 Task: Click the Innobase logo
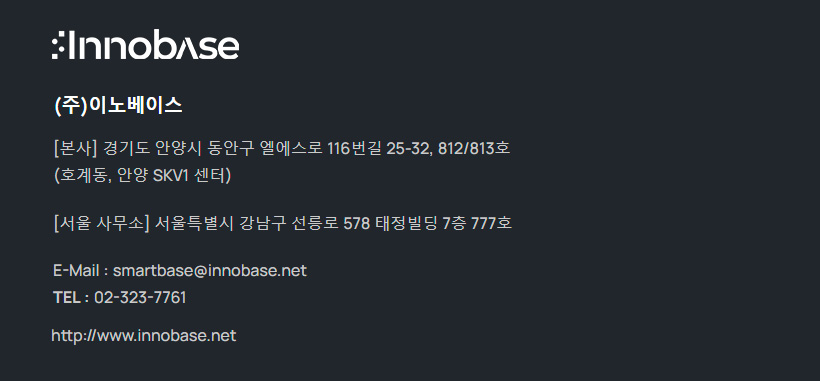click(145, 44)
